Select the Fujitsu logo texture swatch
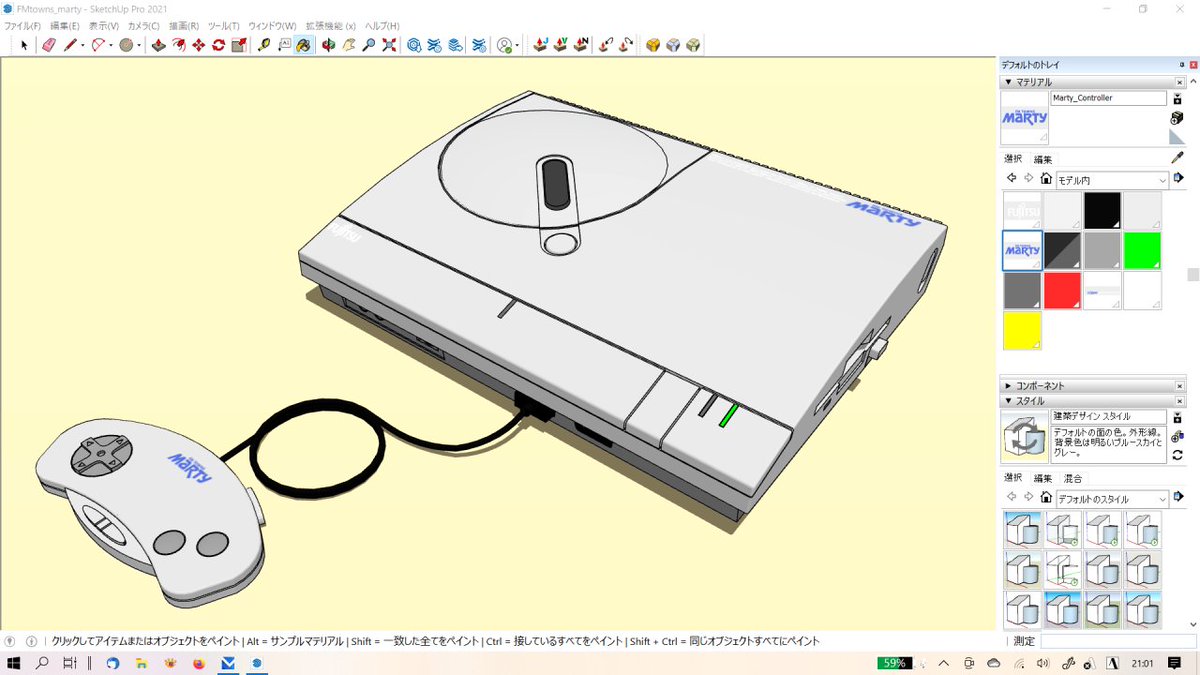Screen dimensions: 1200x675 click(x=1022, y=211)
